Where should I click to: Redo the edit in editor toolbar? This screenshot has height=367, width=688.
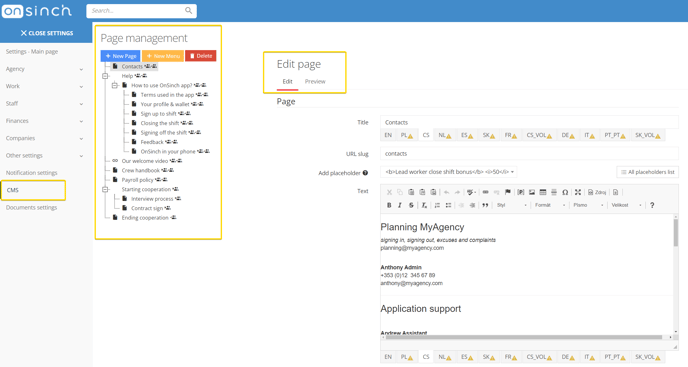click(457, 192)
